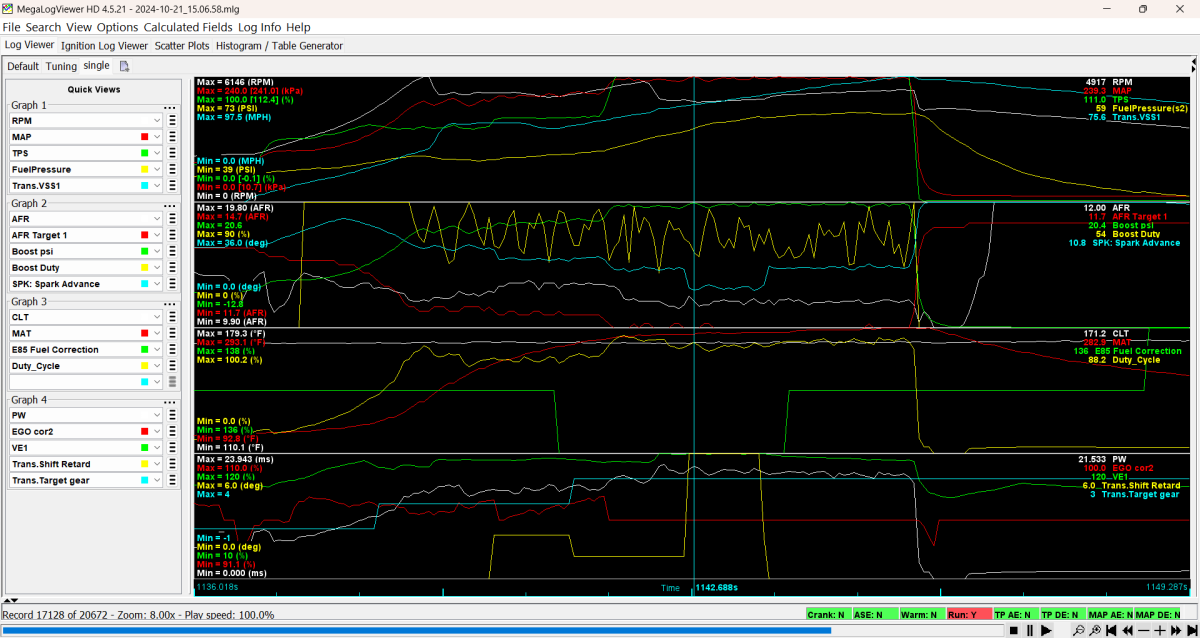Fast forward with the double-right arrow icon
1200x638 pixels.
pyautogui.click(x=1176, y=630)
